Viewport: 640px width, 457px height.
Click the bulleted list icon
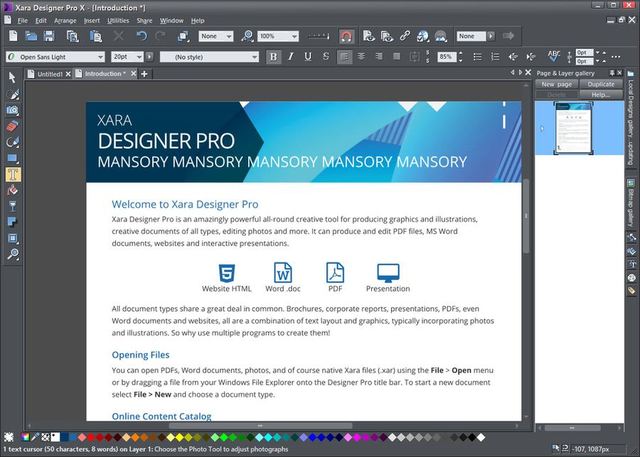tap(477, 57)
